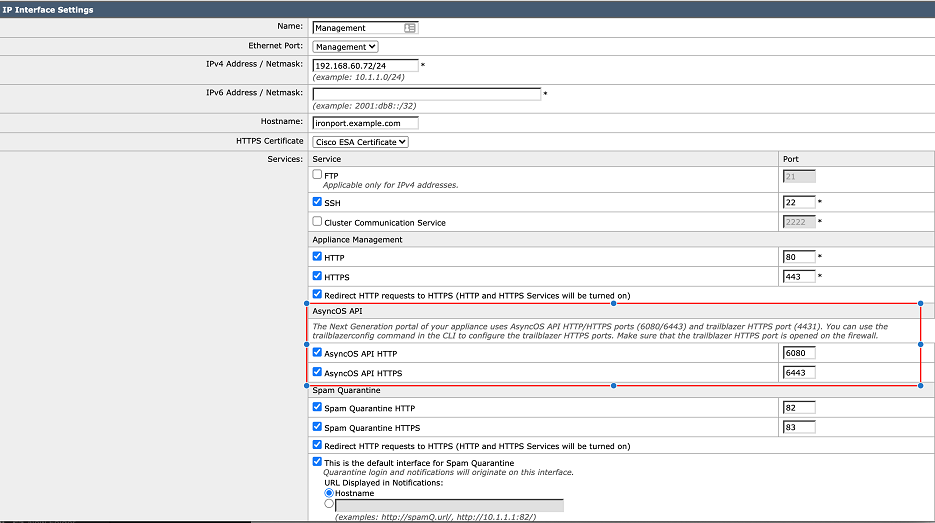
Task: Select the Hostname radio button
Action: coord(329,493)
